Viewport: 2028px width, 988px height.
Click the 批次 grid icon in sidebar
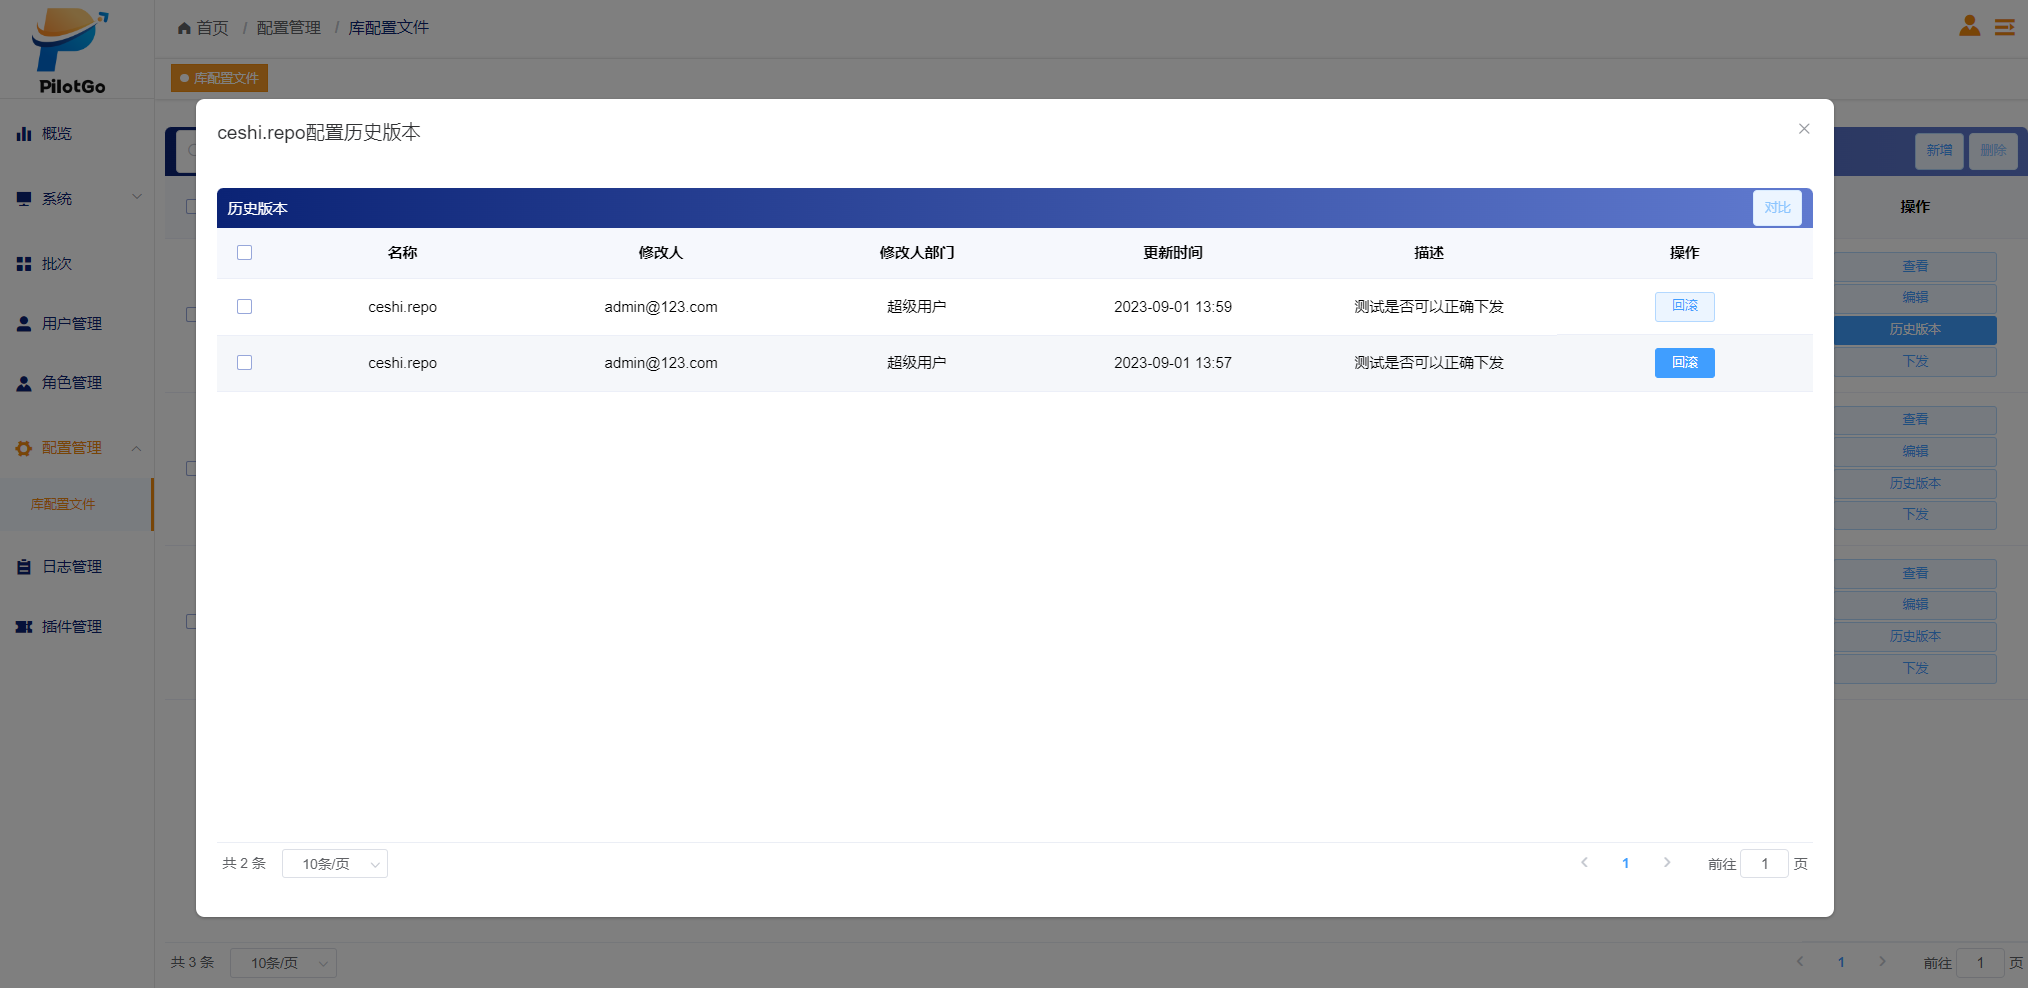(x=24, y=264)
